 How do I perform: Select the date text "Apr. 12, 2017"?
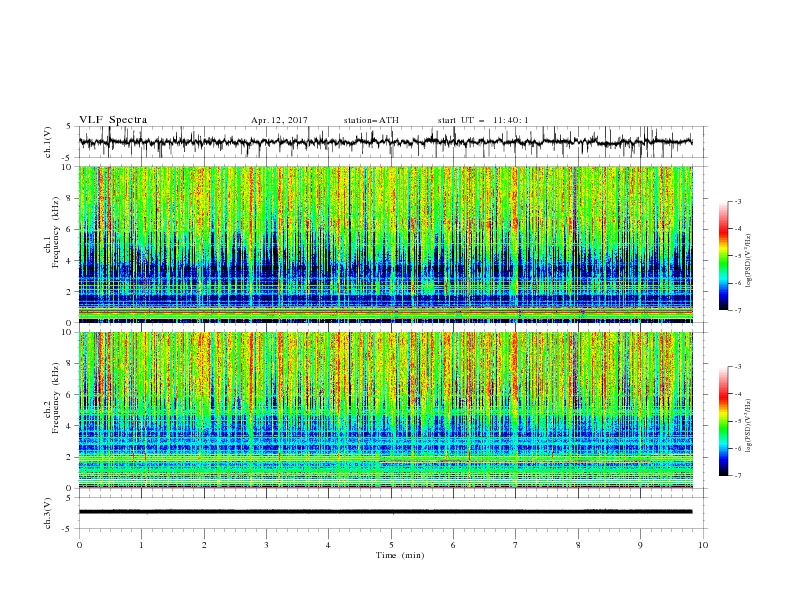point(279,120)
